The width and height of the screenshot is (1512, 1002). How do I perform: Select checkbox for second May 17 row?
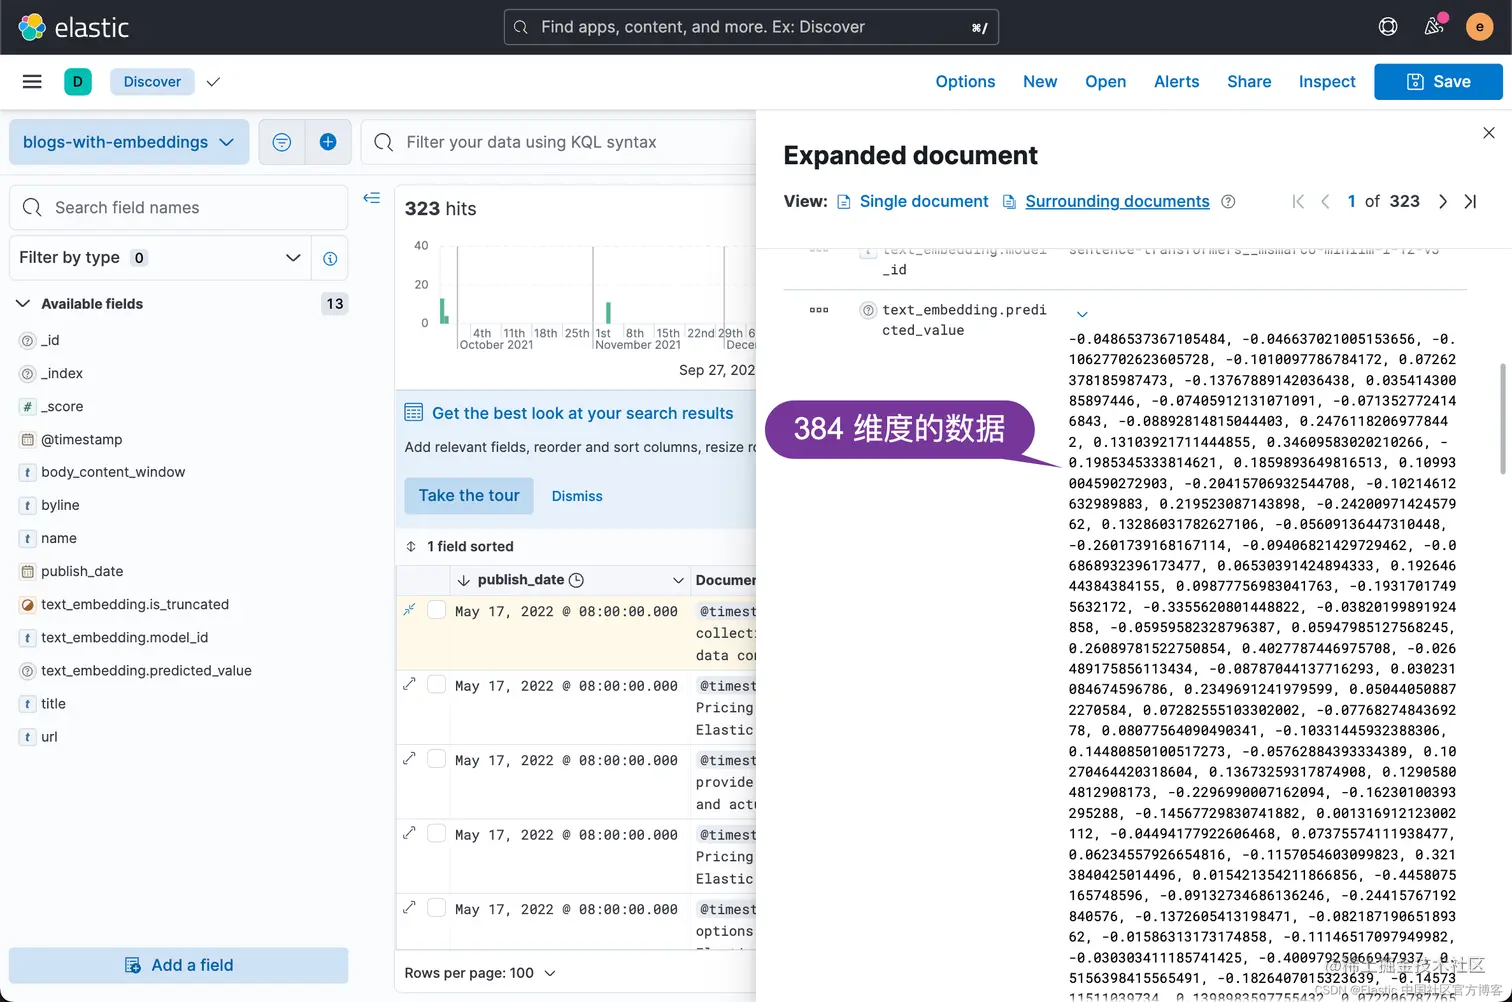tap(436, 685)
